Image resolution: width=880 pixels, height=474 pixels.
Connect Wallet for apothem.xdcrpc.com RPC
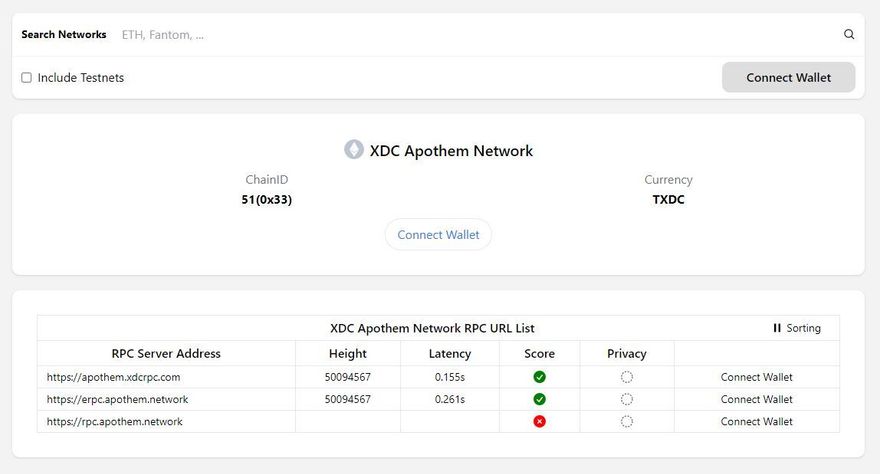[756, 377]
